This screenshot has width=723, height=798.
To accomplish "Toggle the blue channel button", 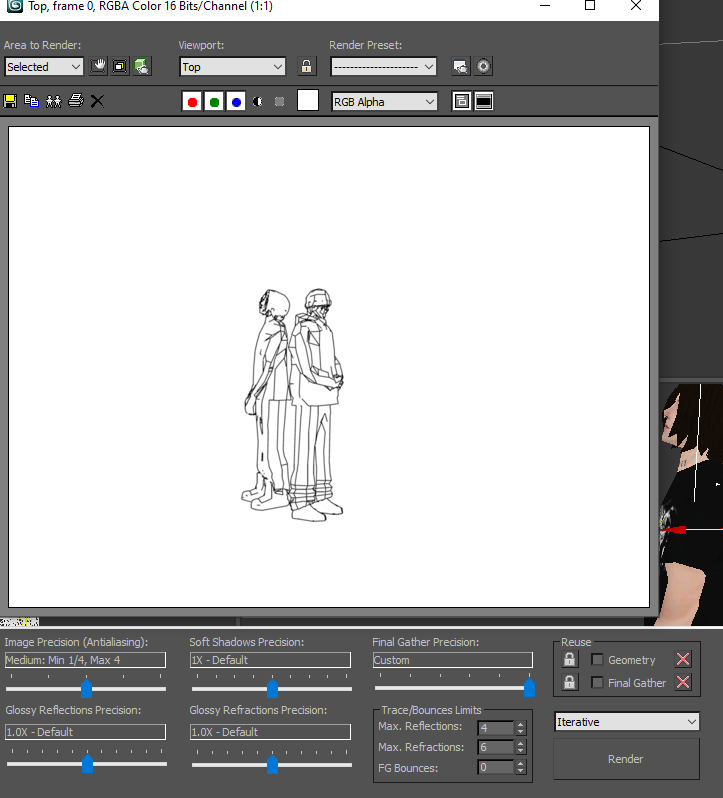I will click(x=236, y=101).
